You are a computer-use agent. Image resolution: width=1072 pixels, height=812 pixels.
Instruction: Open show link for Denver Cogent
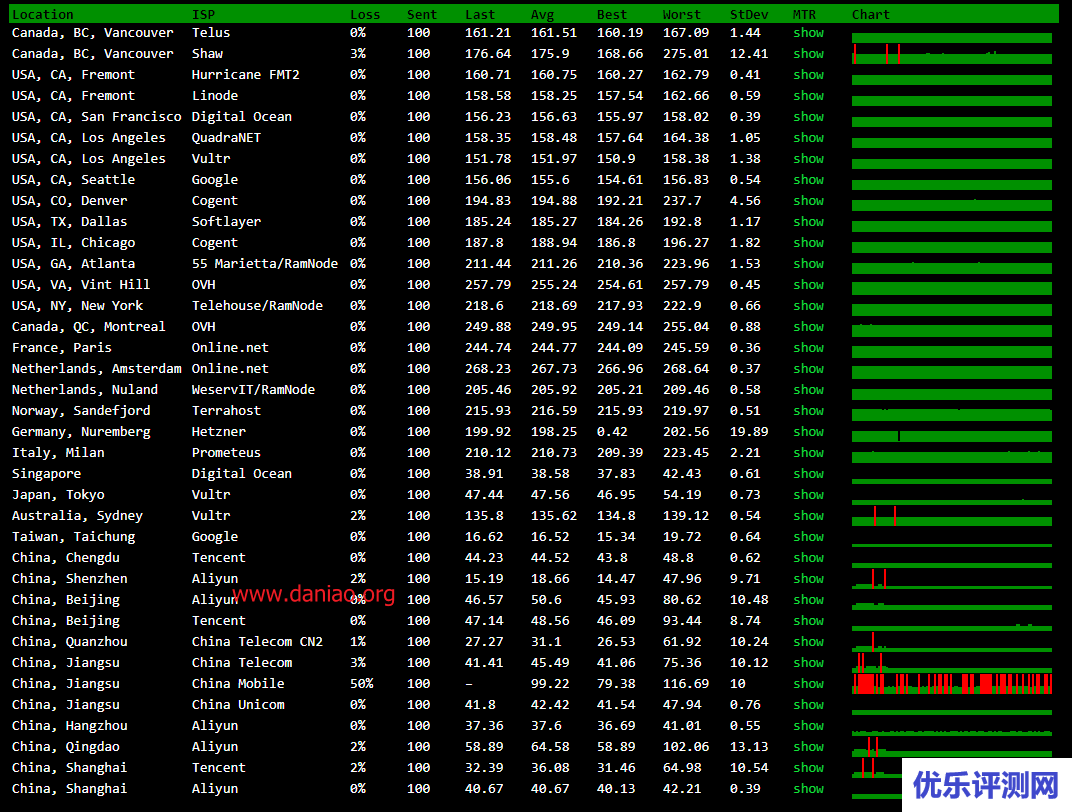[x=808, y=201]
